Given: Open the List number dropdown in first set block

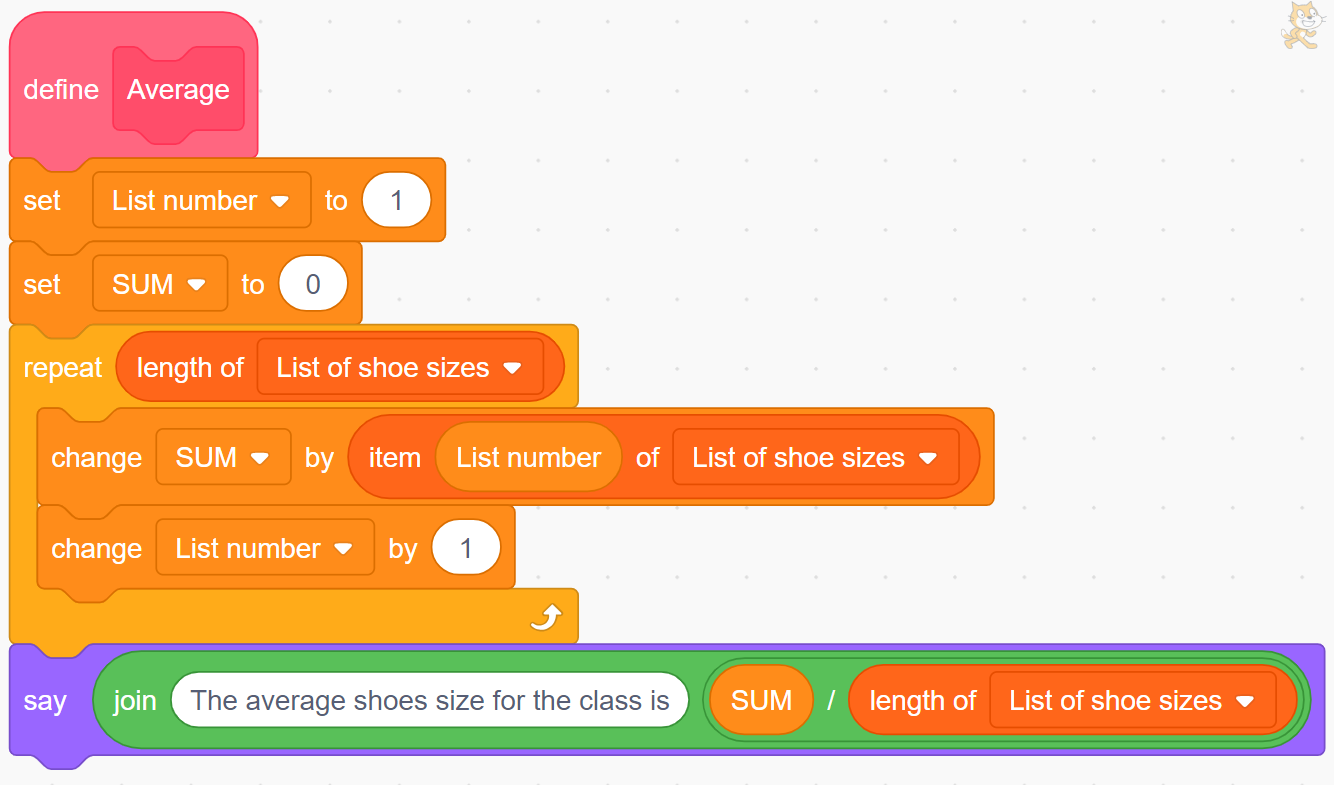Looking at the screenshot, I should pos(280,201).
